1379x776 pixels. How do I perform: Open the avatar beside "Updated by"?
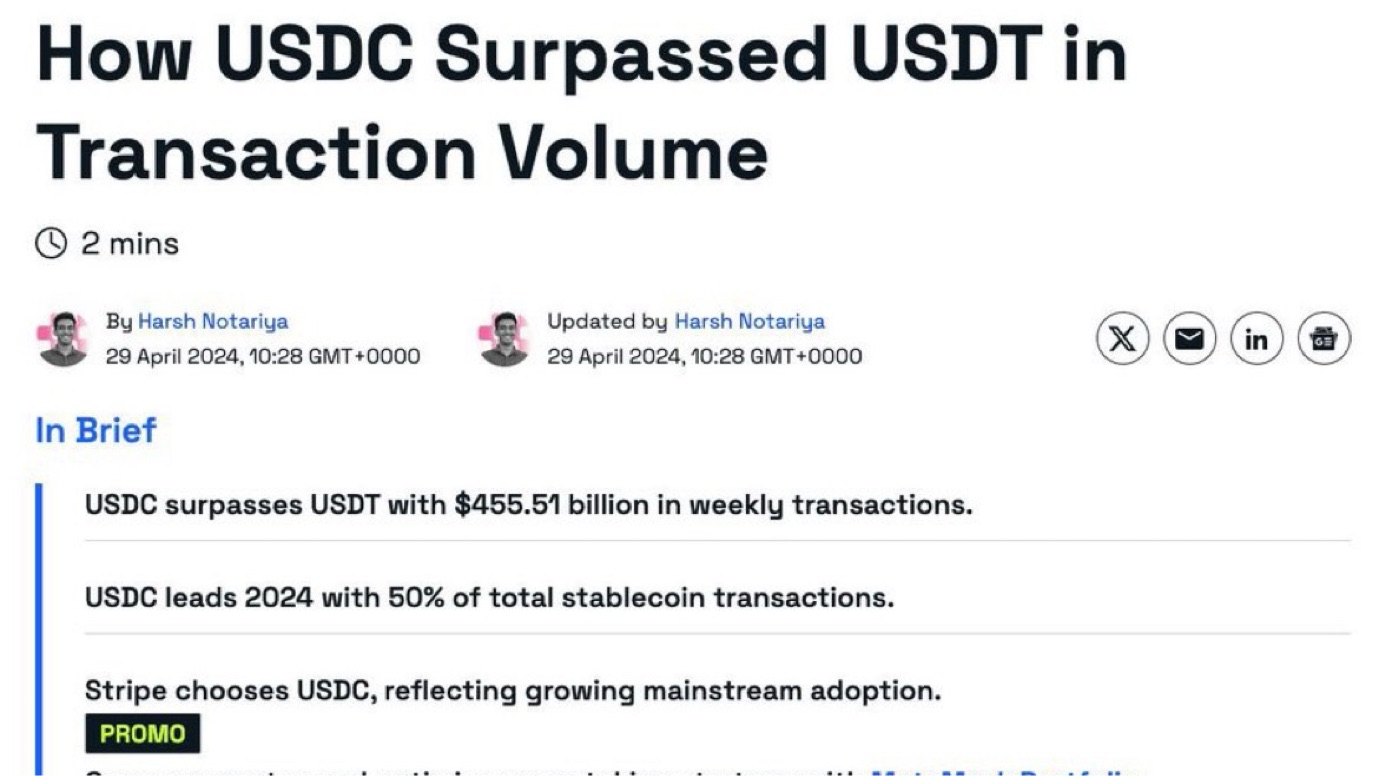click(x=504, y=339)
